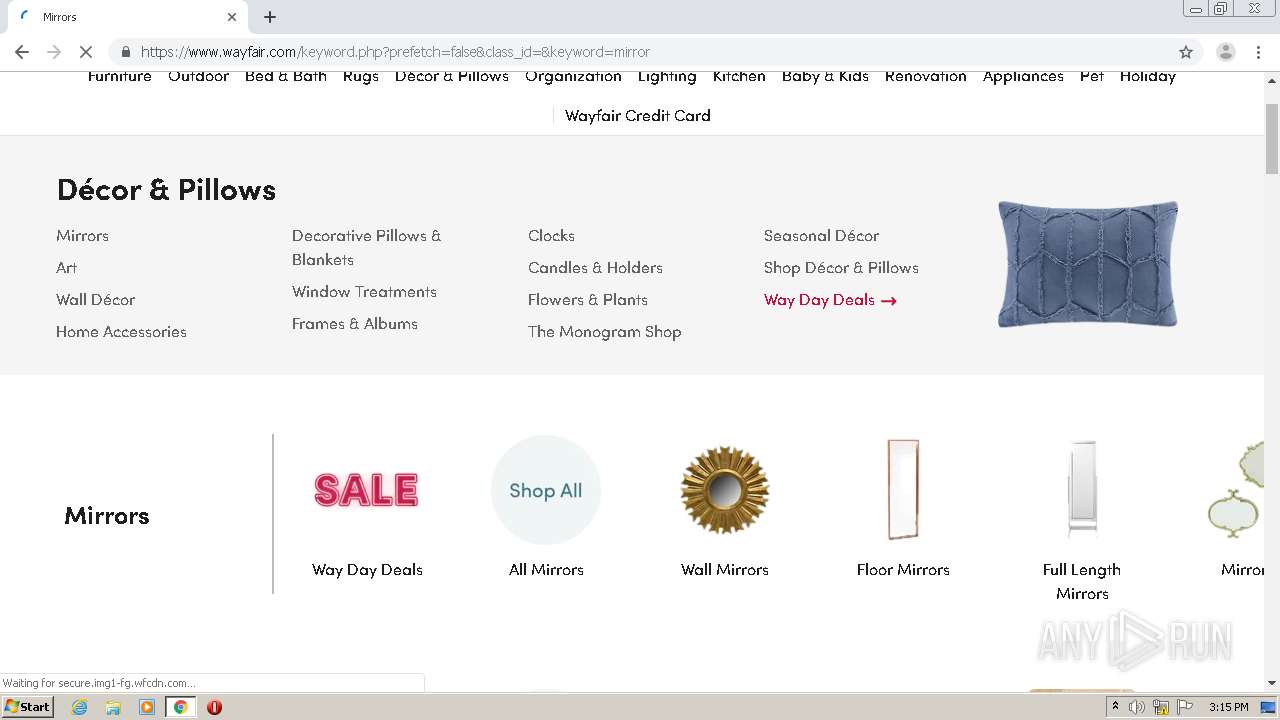Open the Flowers & Plants link
1280x720 pixels.
point(588,300)
